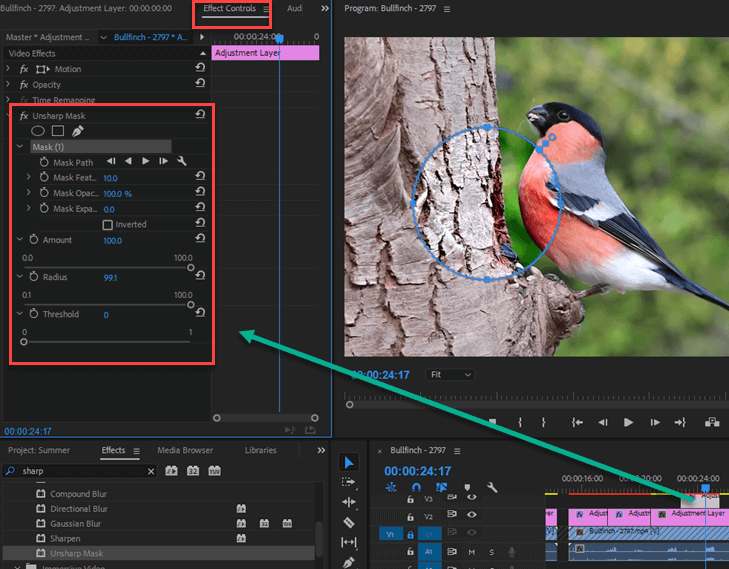Open the Libraries panel tab
The image size is (729, 569).
pos(260,450)
